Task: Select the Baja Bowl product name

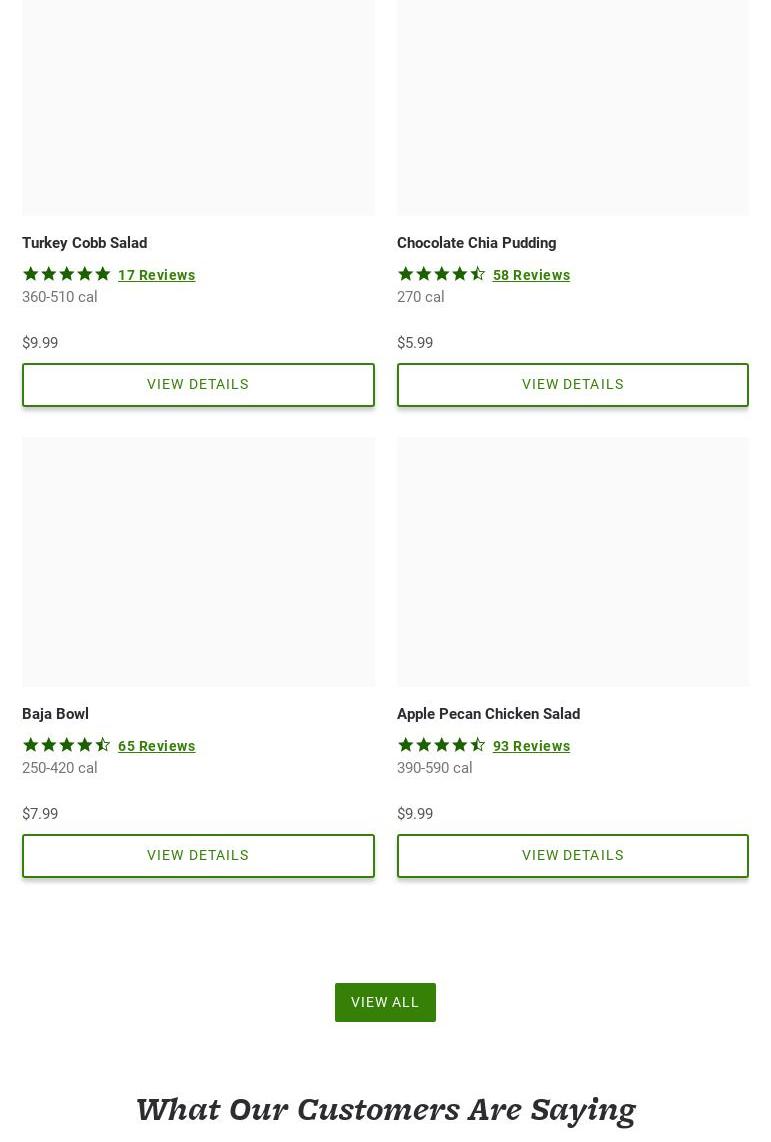Action: pyautogui.click(x=56, y=714)
